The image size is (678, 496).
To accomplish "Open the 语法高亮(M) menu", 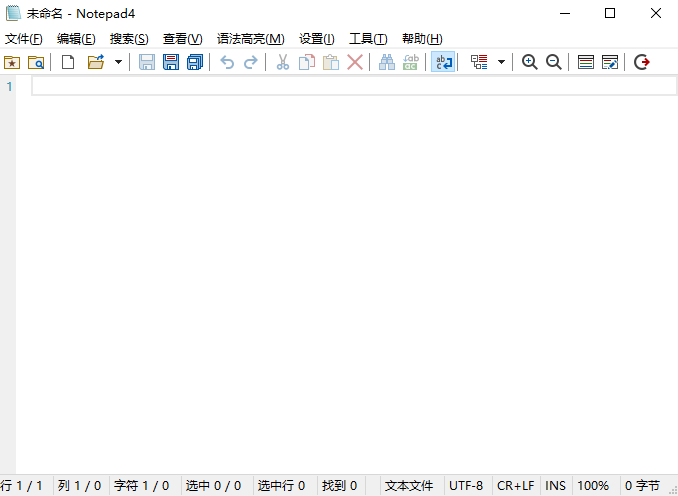I will (251, 39).
